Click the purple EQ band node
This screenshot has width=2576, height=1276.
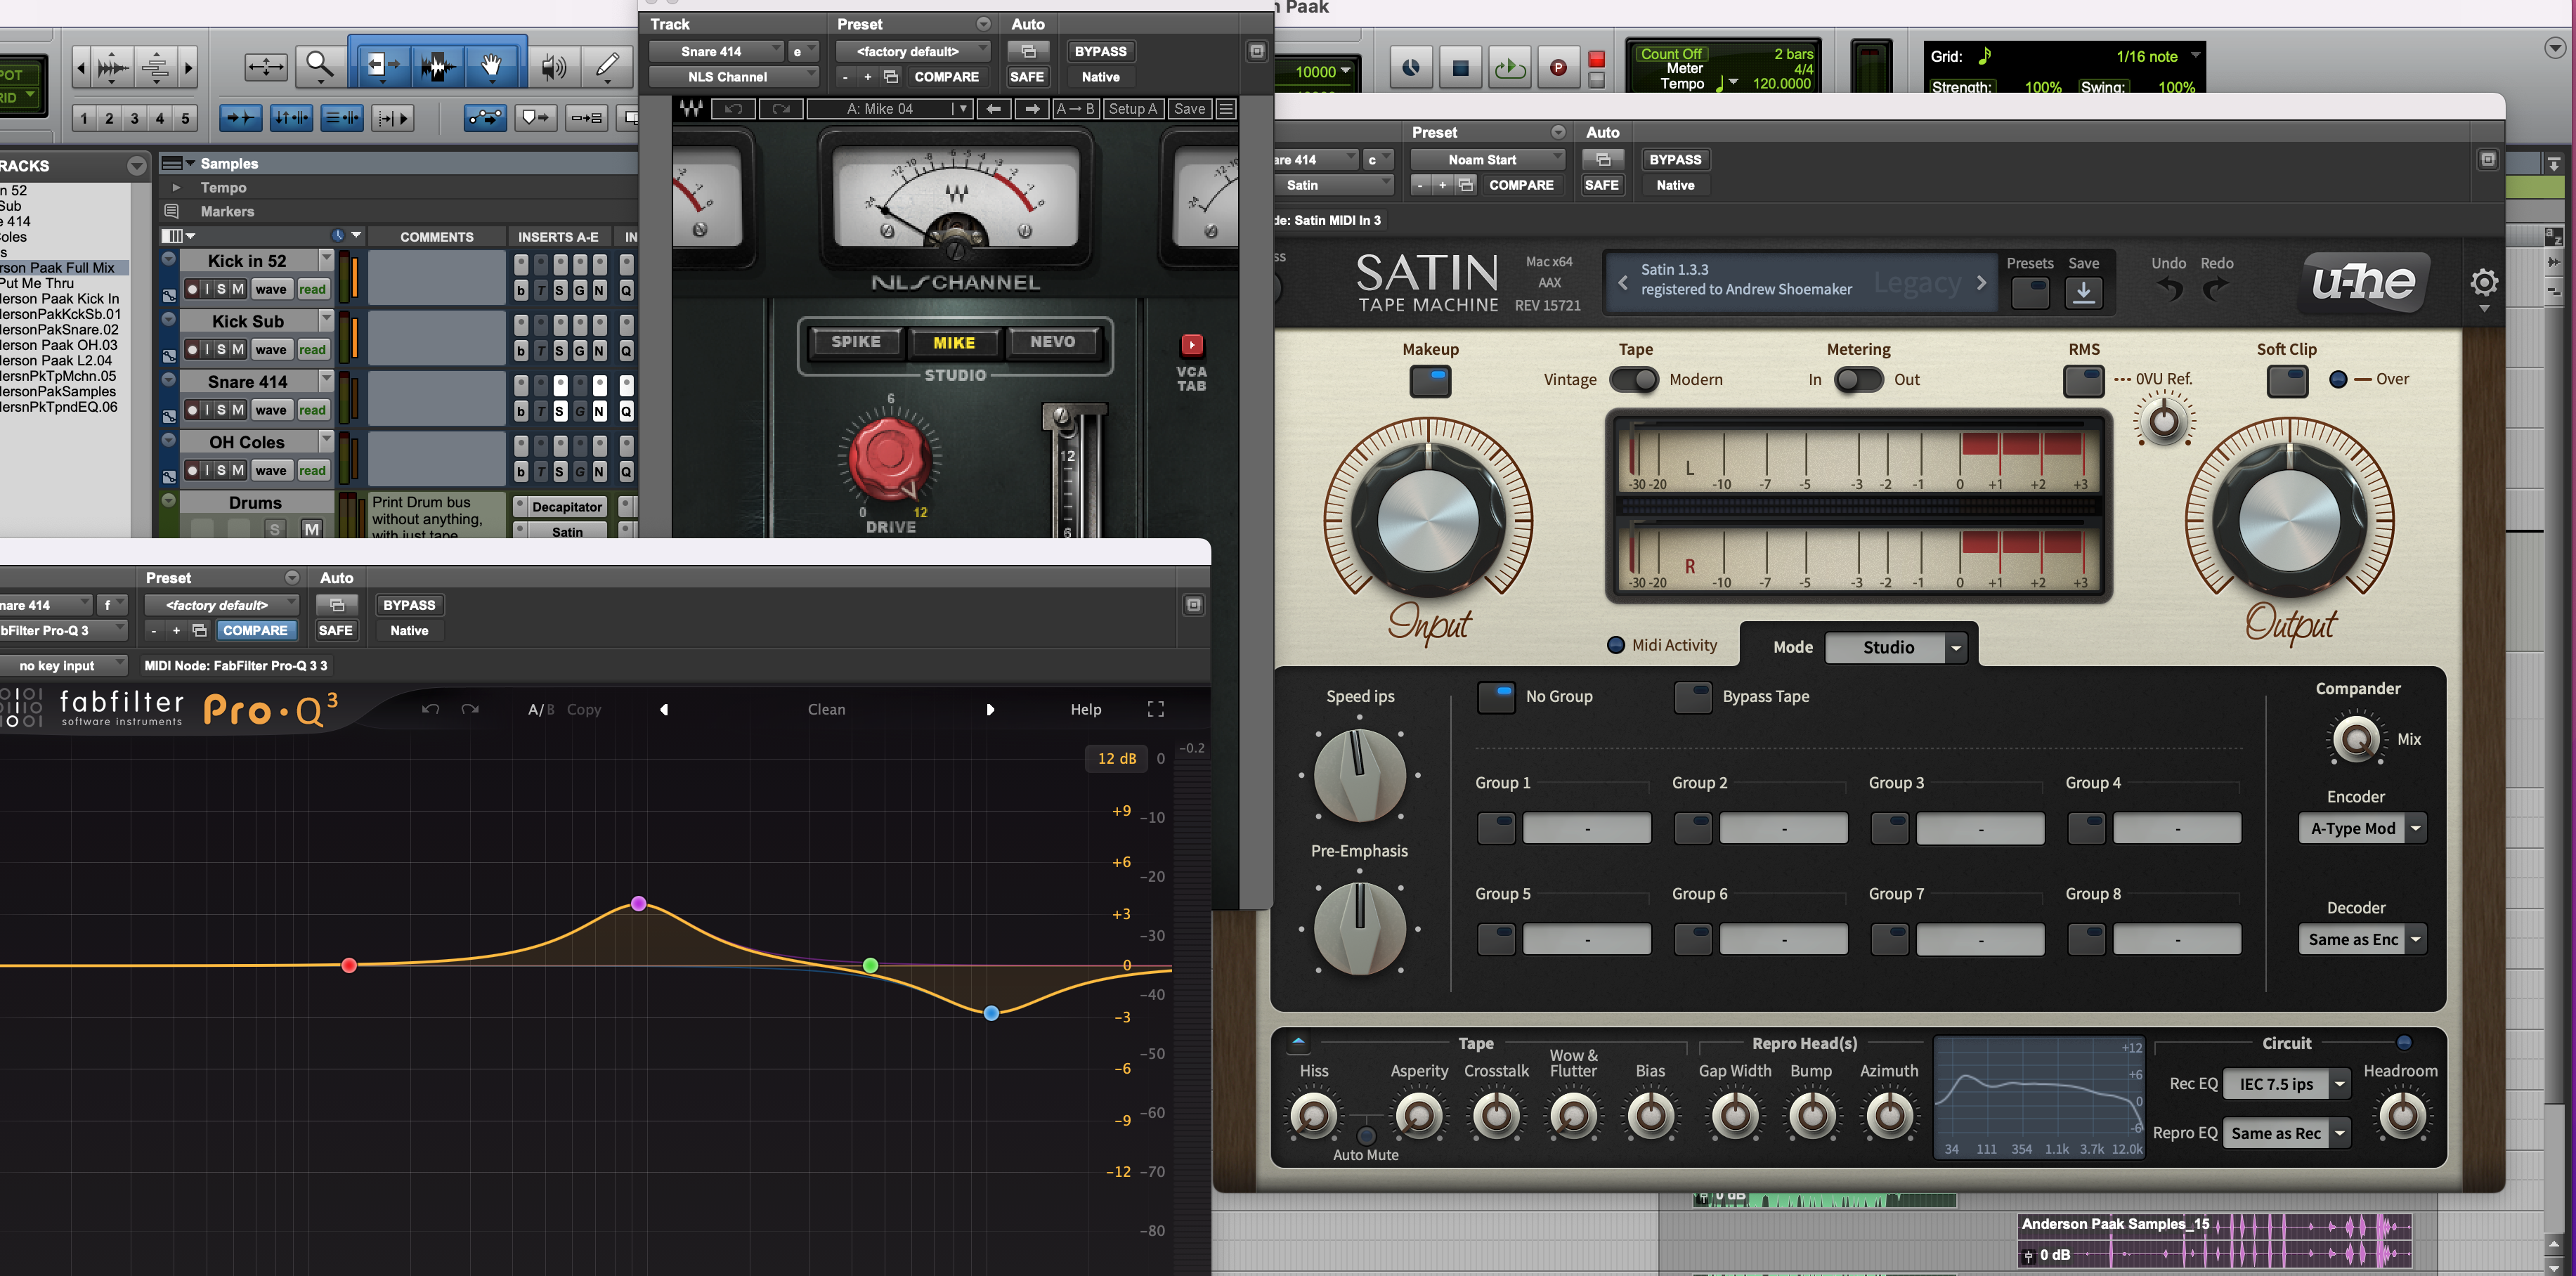click(x=639, y=904)
